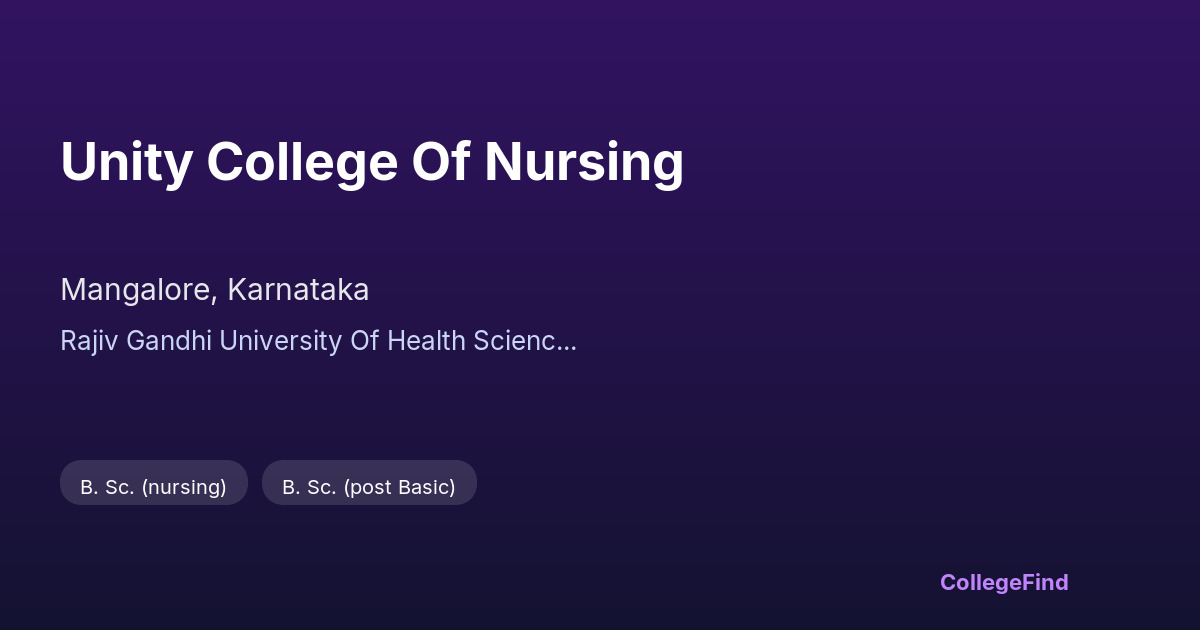Click the "Unity College Of Nursing" heading
Image resolution: width=1200 pixels, height=630 pixels.
click(372, 162)
